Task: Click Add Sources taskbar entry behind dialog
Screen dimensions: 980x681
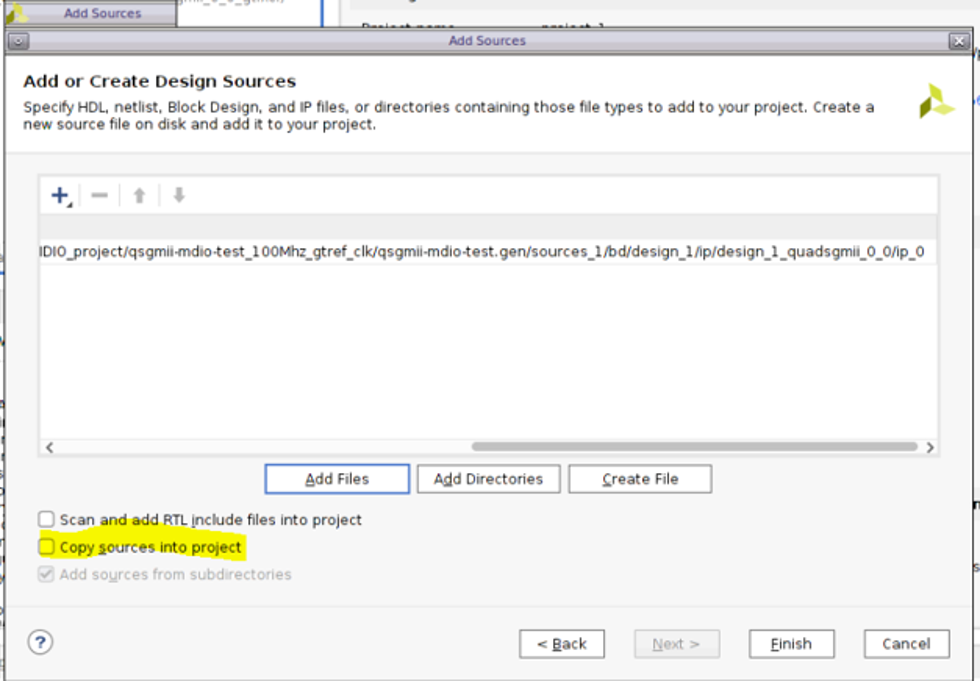Action: click(91, 13)
